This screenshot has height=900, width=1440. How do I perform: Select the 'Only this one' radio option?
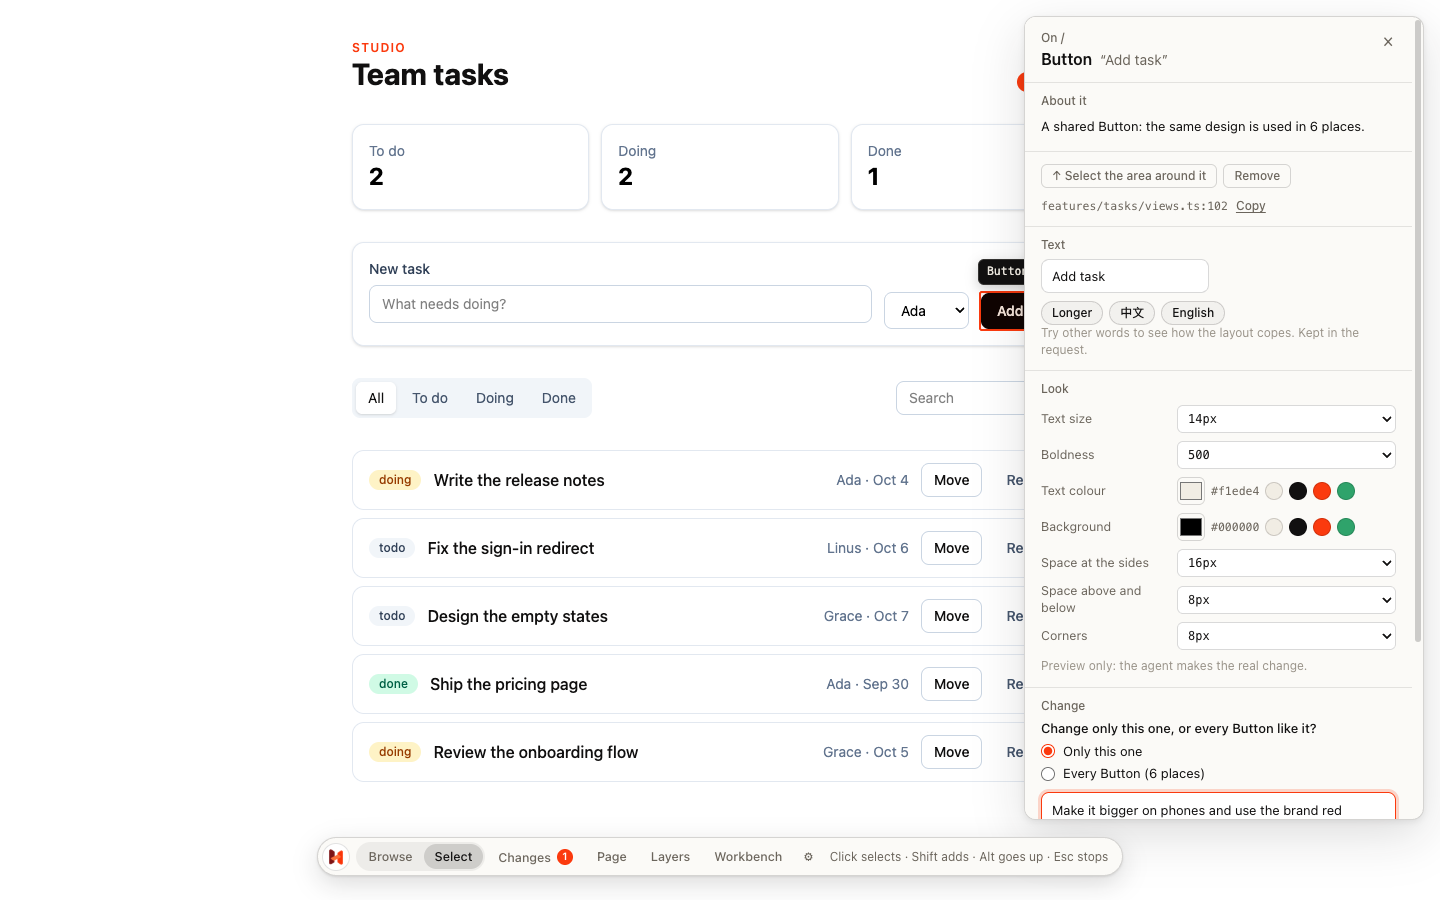(1048, 752)
